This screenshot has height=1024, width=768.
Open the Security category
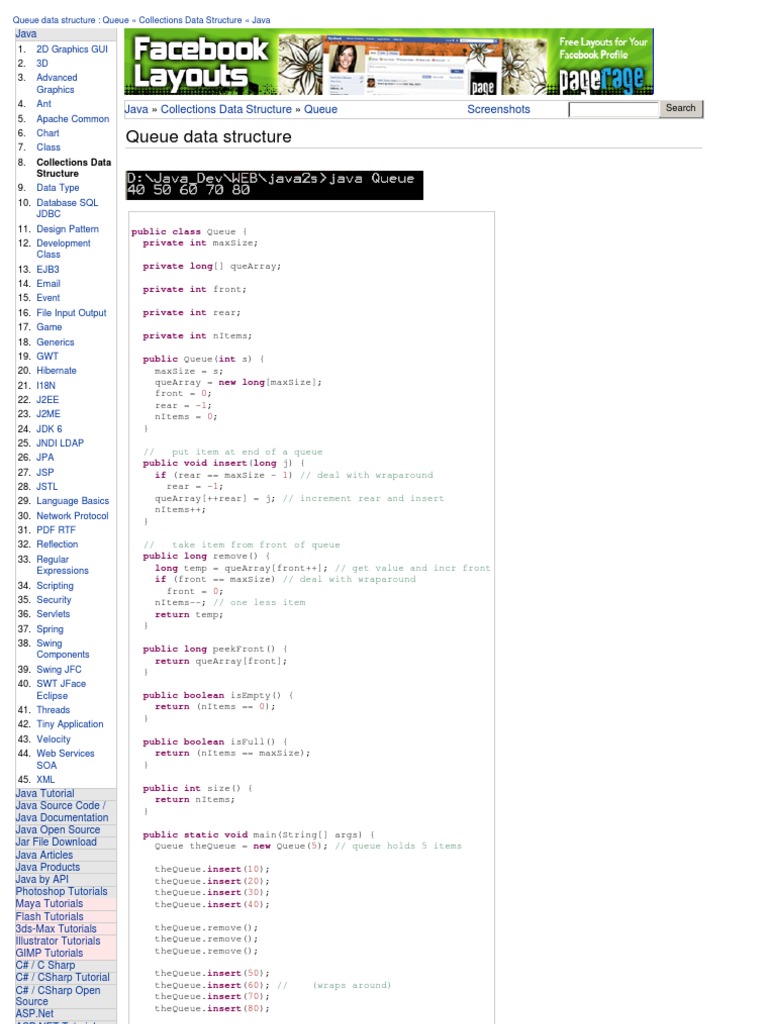pyautogui.click(x=54, y=600)
